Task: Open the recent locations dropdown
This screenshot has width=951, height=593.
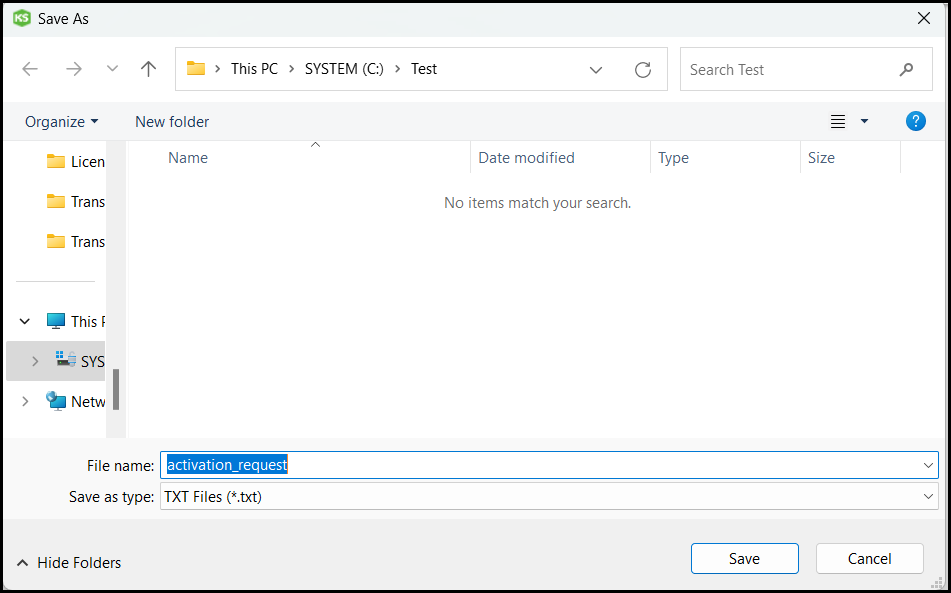Action: point(112,69)
